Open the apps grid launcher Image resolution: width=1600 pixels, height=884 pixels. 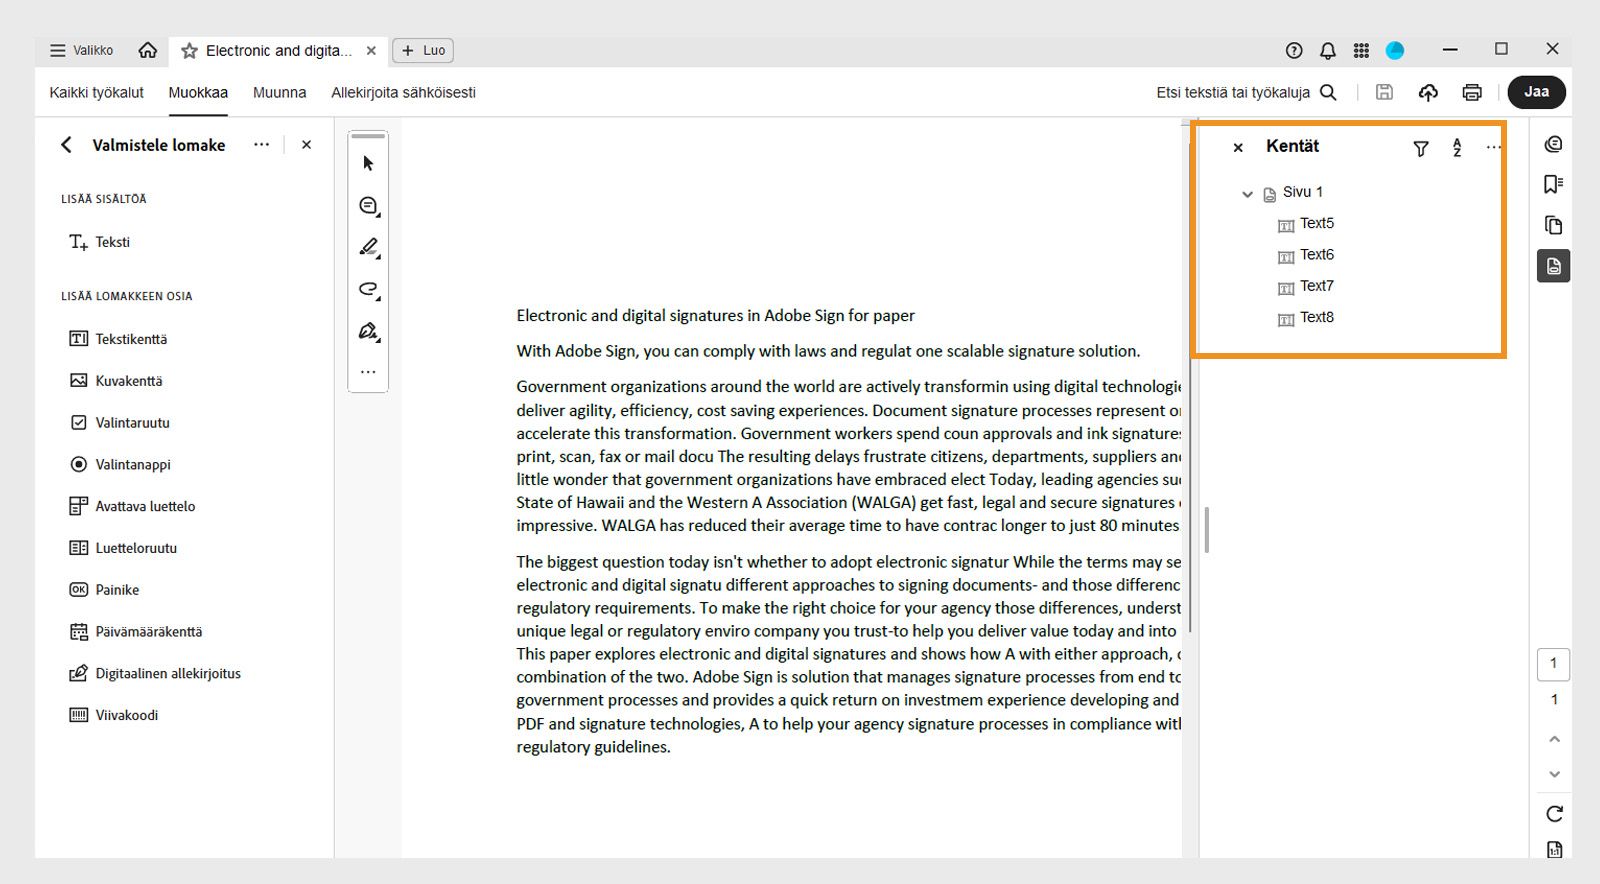tap(1361, 50)
